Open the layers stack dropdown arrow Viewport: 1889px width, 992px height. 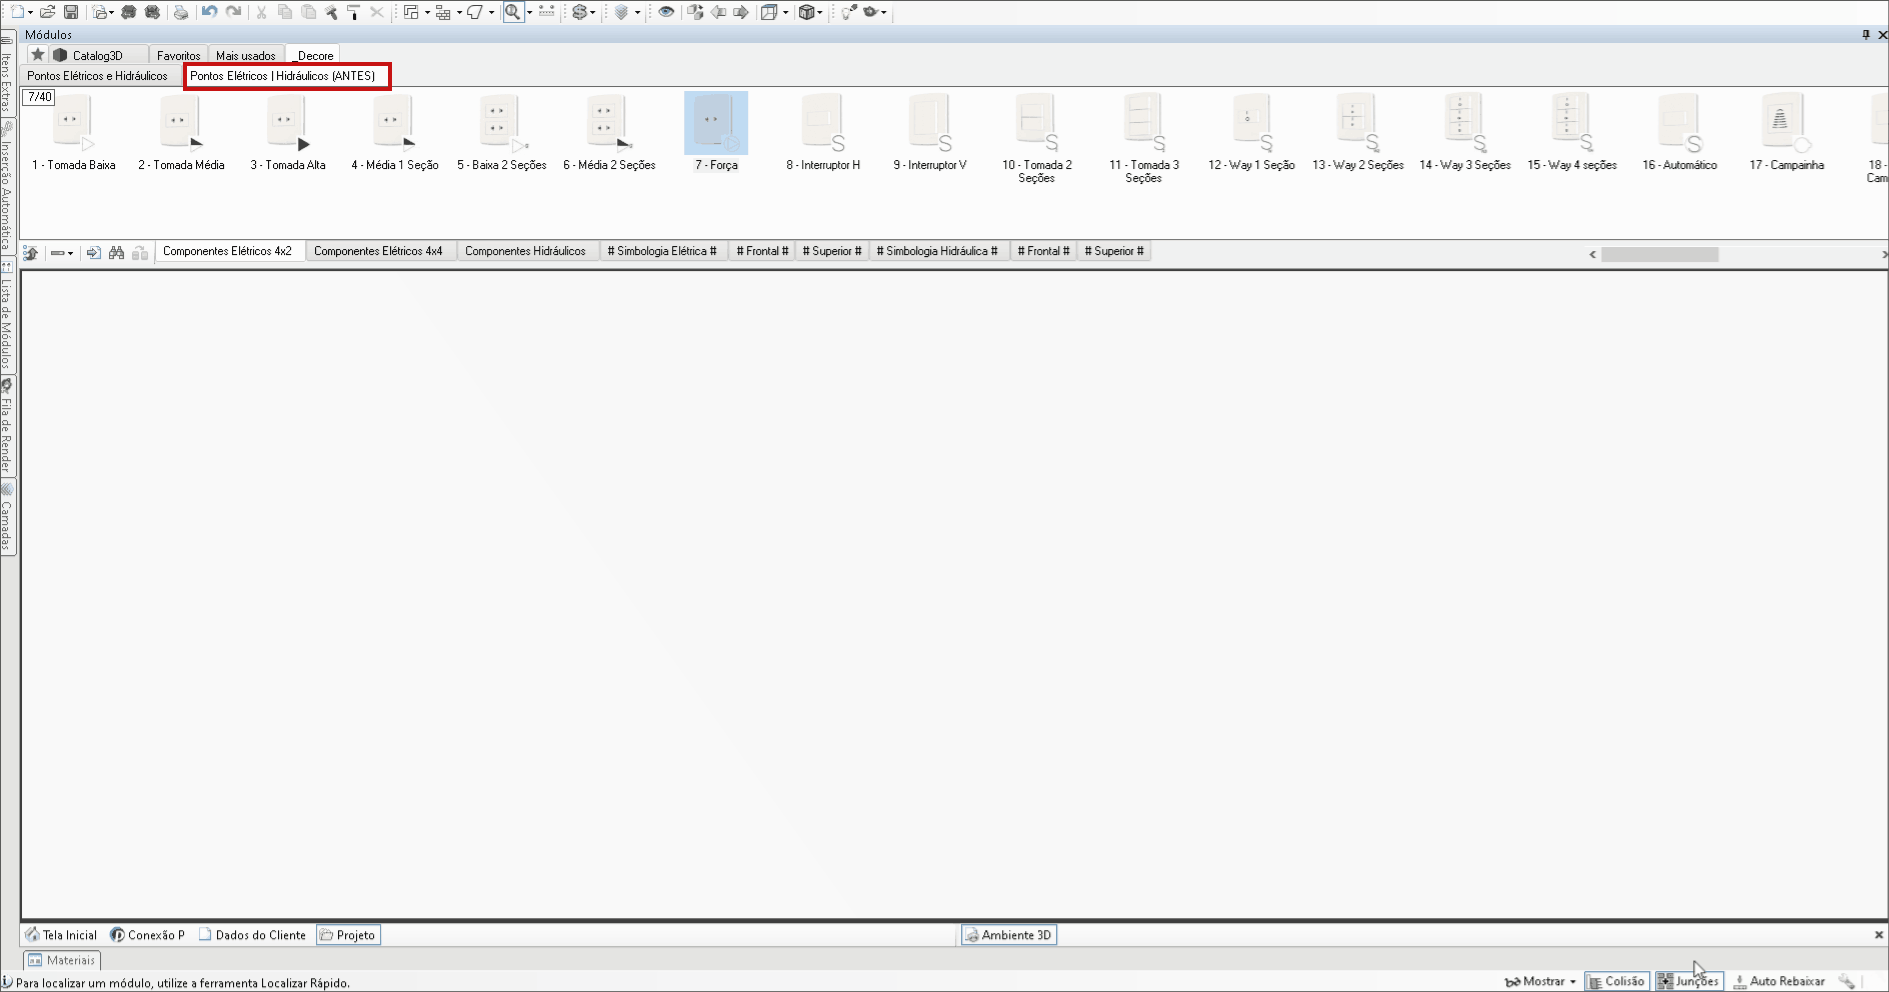point(637,13)
